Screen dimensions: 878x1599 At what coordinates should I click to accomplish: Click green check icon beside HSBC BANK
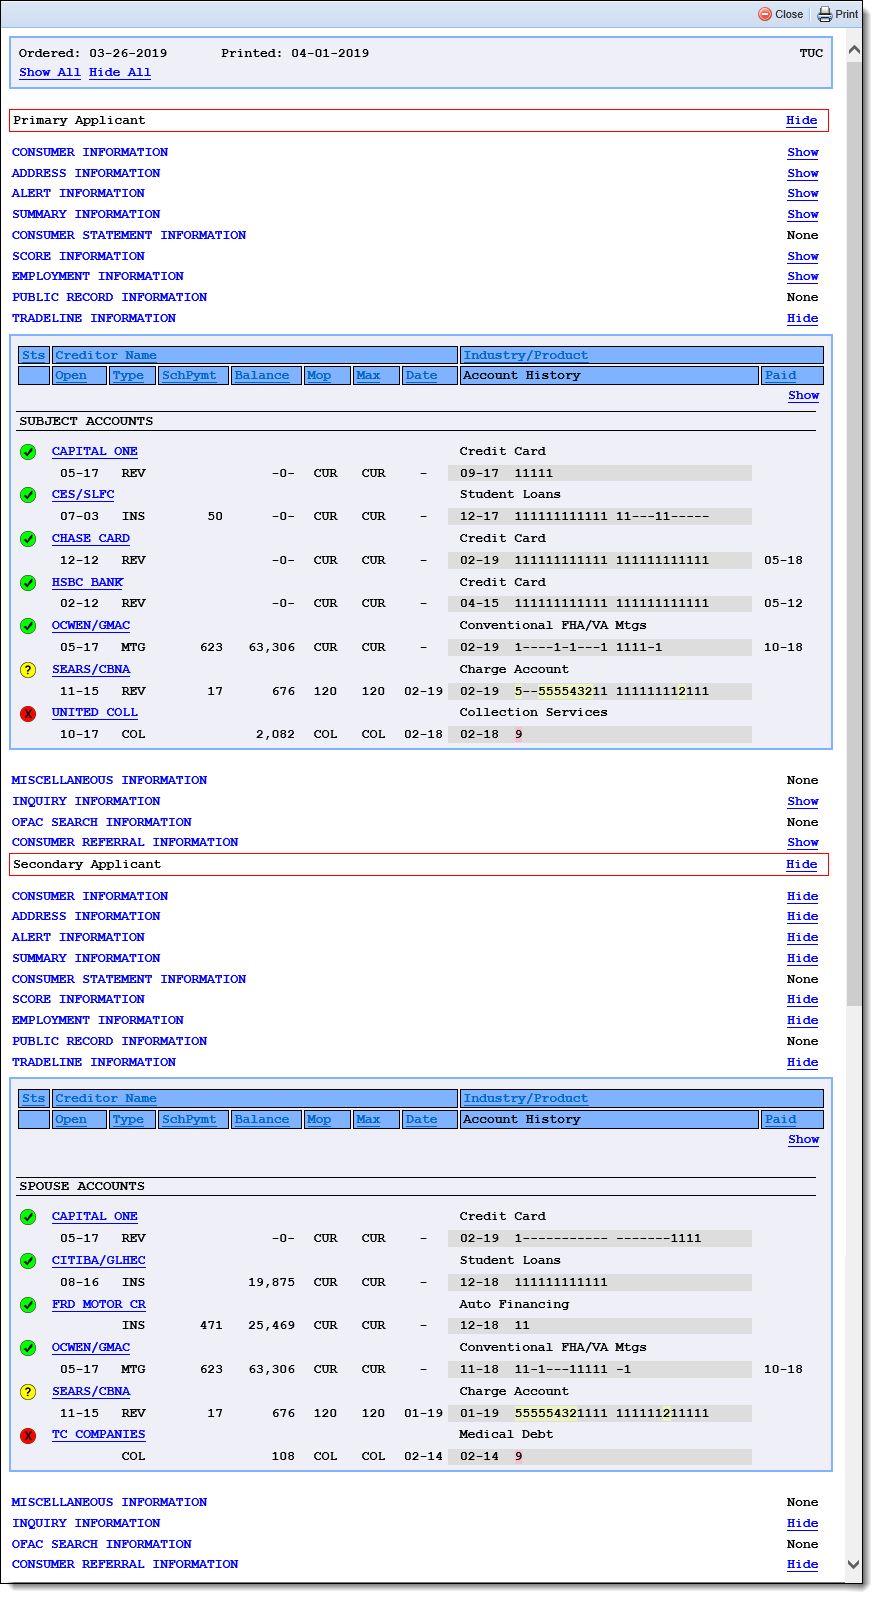pos(28,583)
